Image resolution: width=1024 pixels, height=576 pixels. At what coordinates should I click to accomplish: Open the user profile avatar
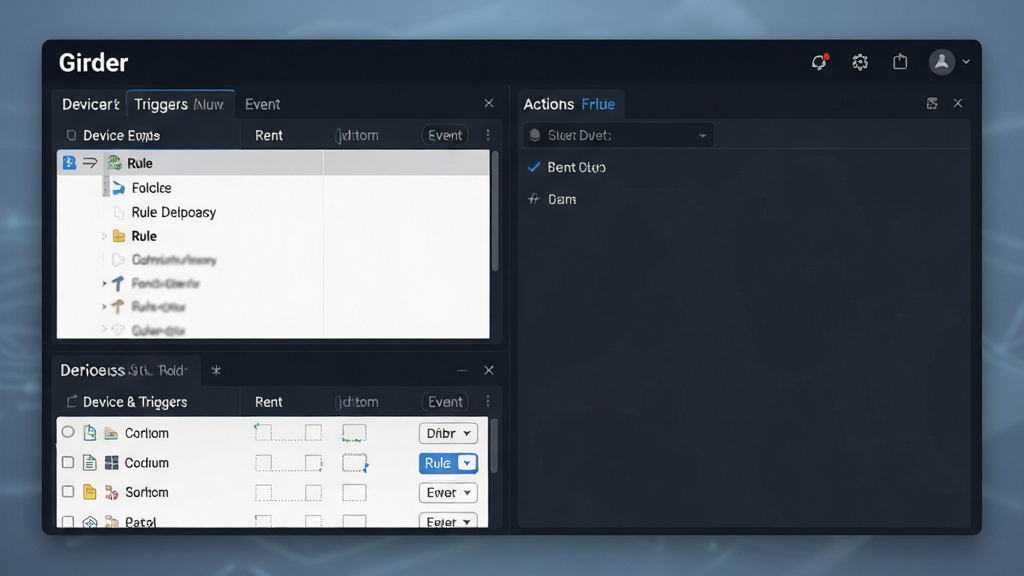[942, 62]
